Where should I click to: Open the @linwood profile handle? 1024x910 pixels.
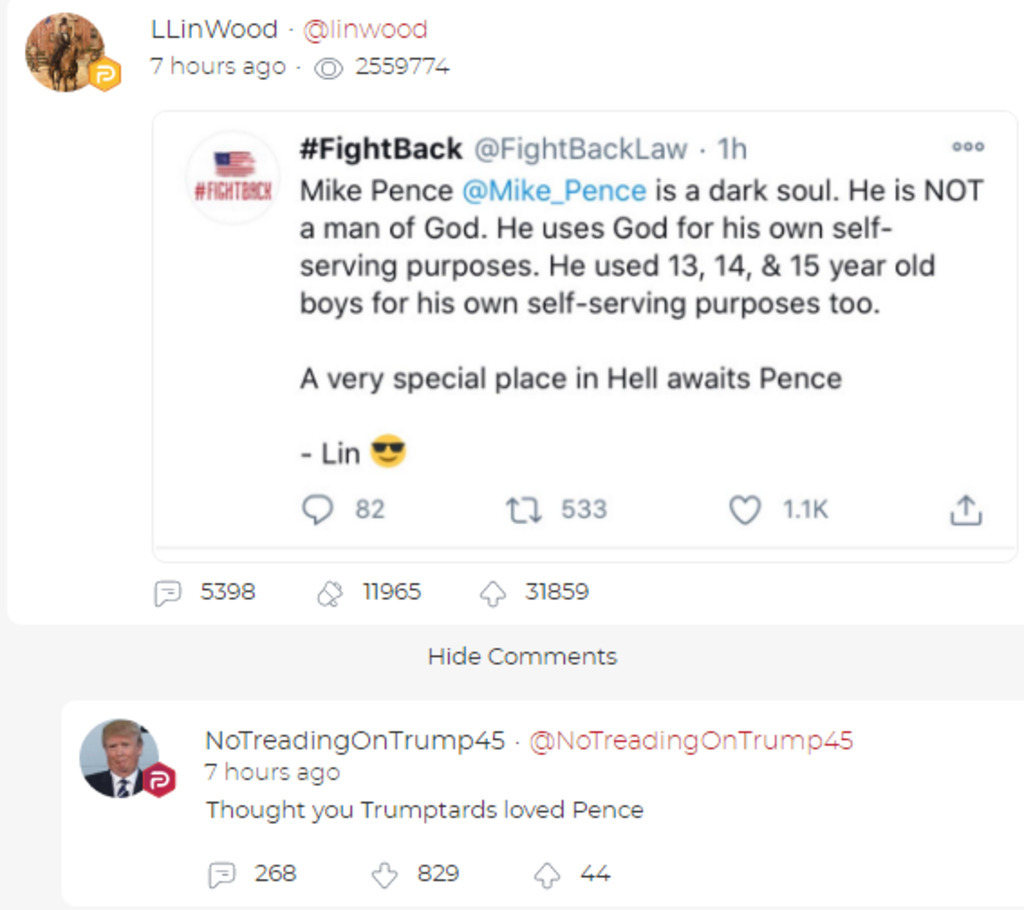365,30
